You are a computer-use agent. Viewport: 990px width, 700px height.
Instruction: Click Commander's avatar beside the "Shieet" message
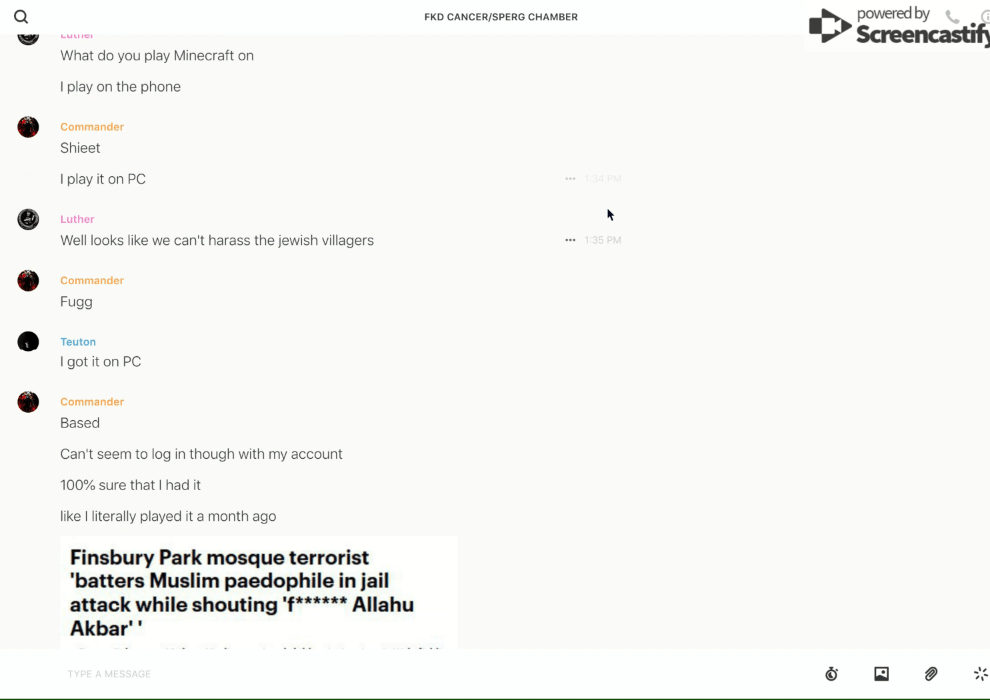point(28,127)
